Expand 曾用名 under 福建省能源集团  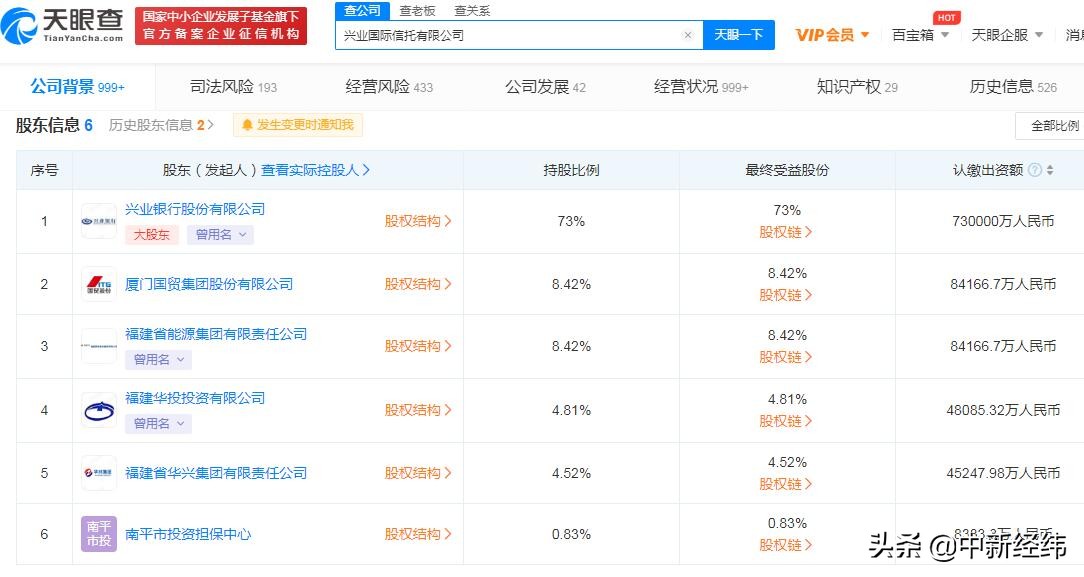click(x=158, y=359)
